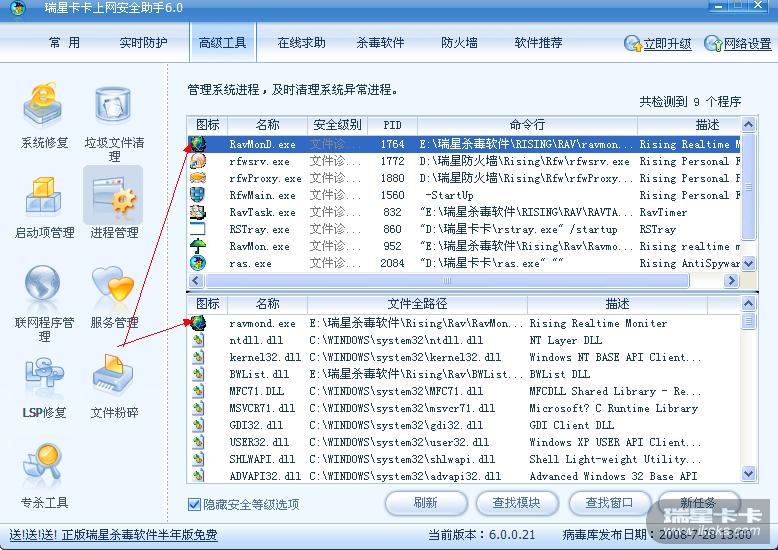The width and height of the screenshot is (778, 550).
Task: Select the 进程管理 process manager icon
Action: point(114,196)
